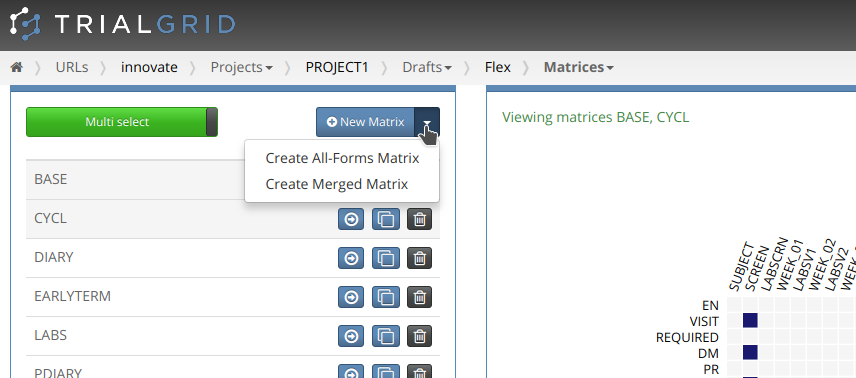Open the Flex draft breadcrumb link
The height and width of the screenshot is (378, 856).
point(498,67)
